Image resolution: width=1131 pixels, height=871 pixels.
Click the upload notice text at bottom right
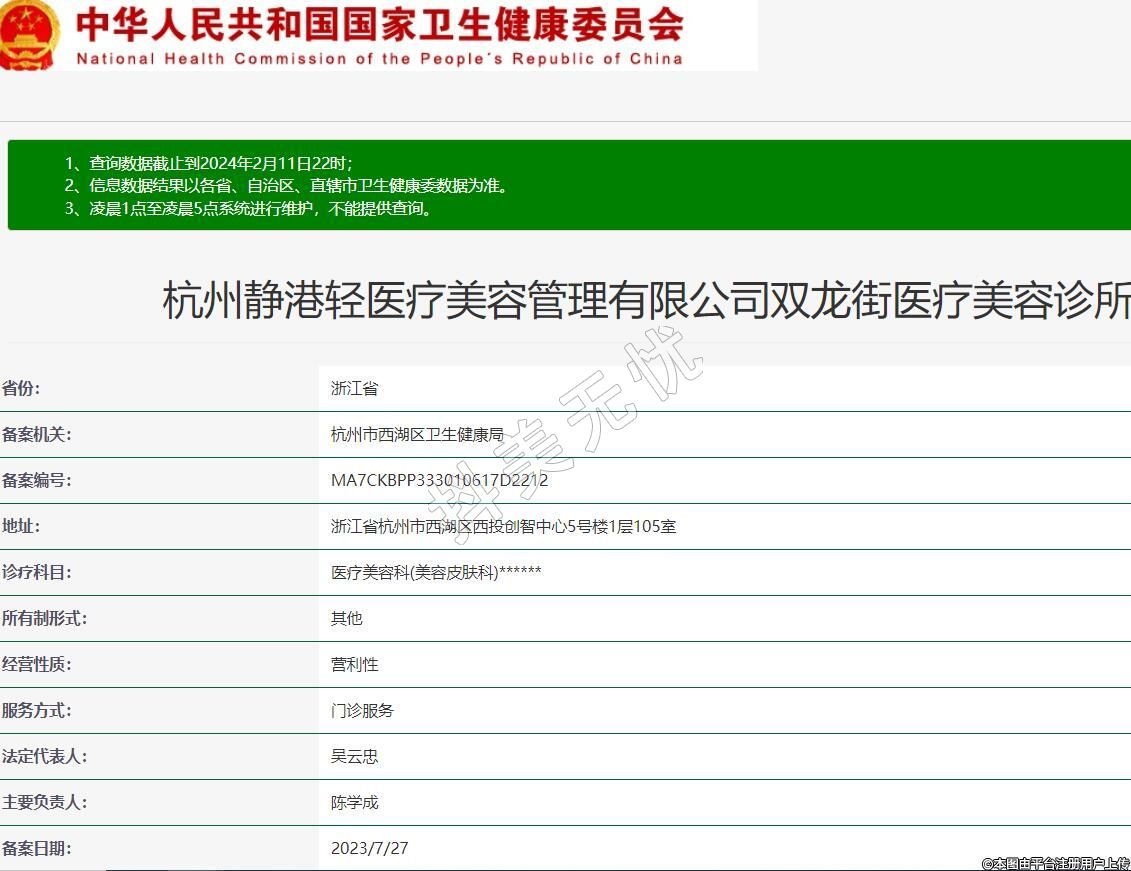[x=1055, y=863]
